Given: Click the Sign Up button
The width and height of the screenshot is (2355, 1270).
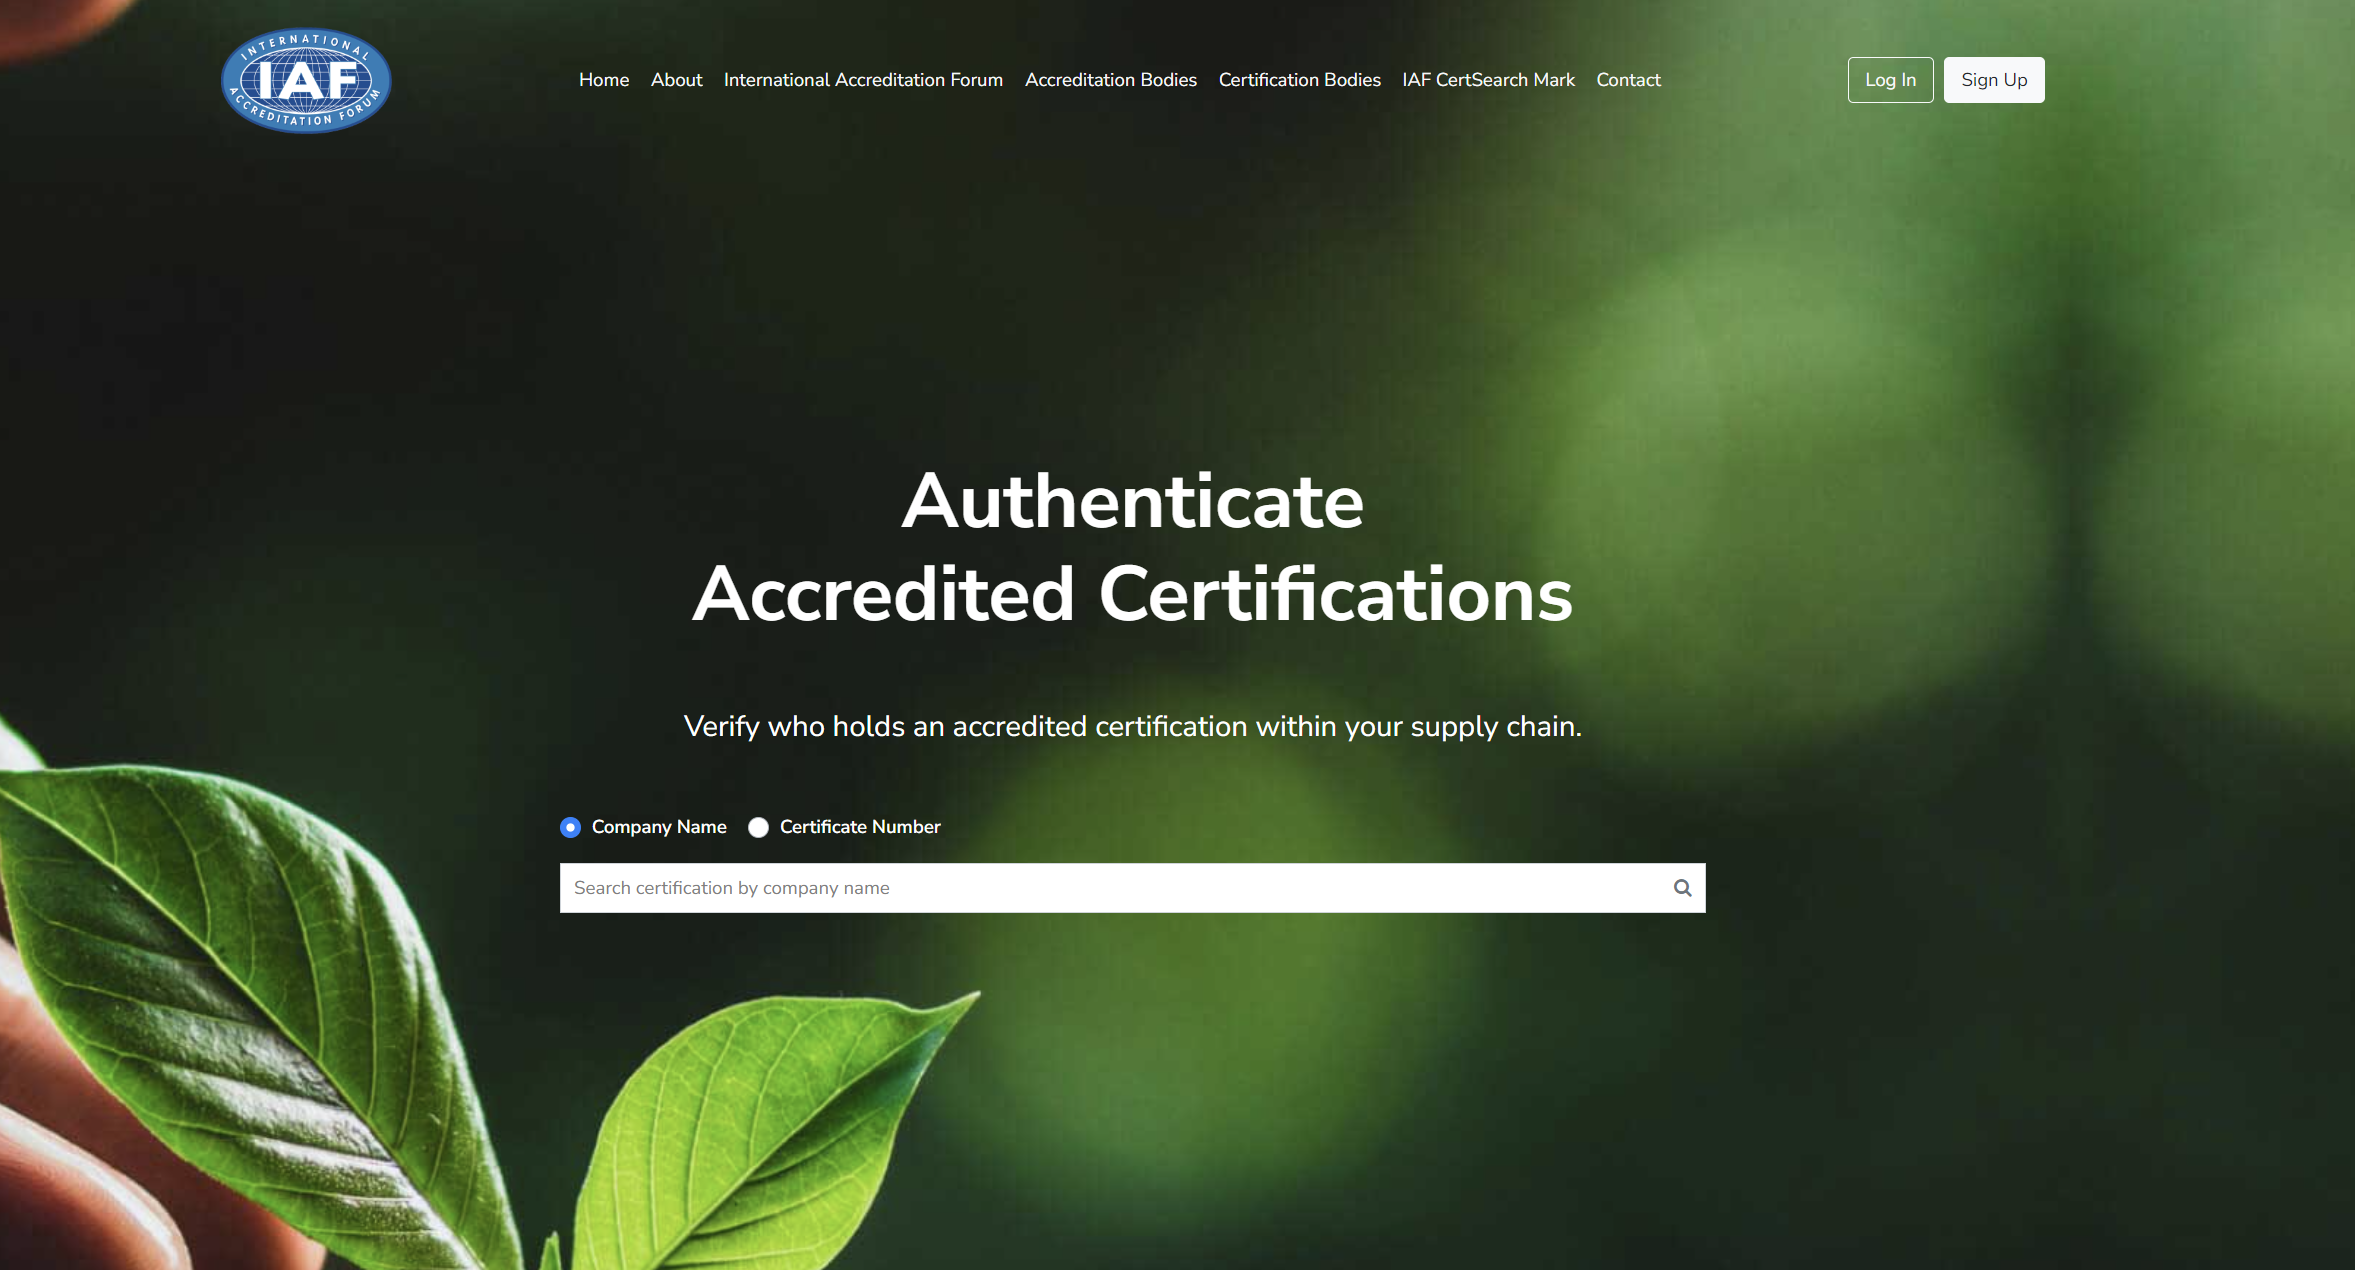Looking at the screenshot, I should [1994, 80].
